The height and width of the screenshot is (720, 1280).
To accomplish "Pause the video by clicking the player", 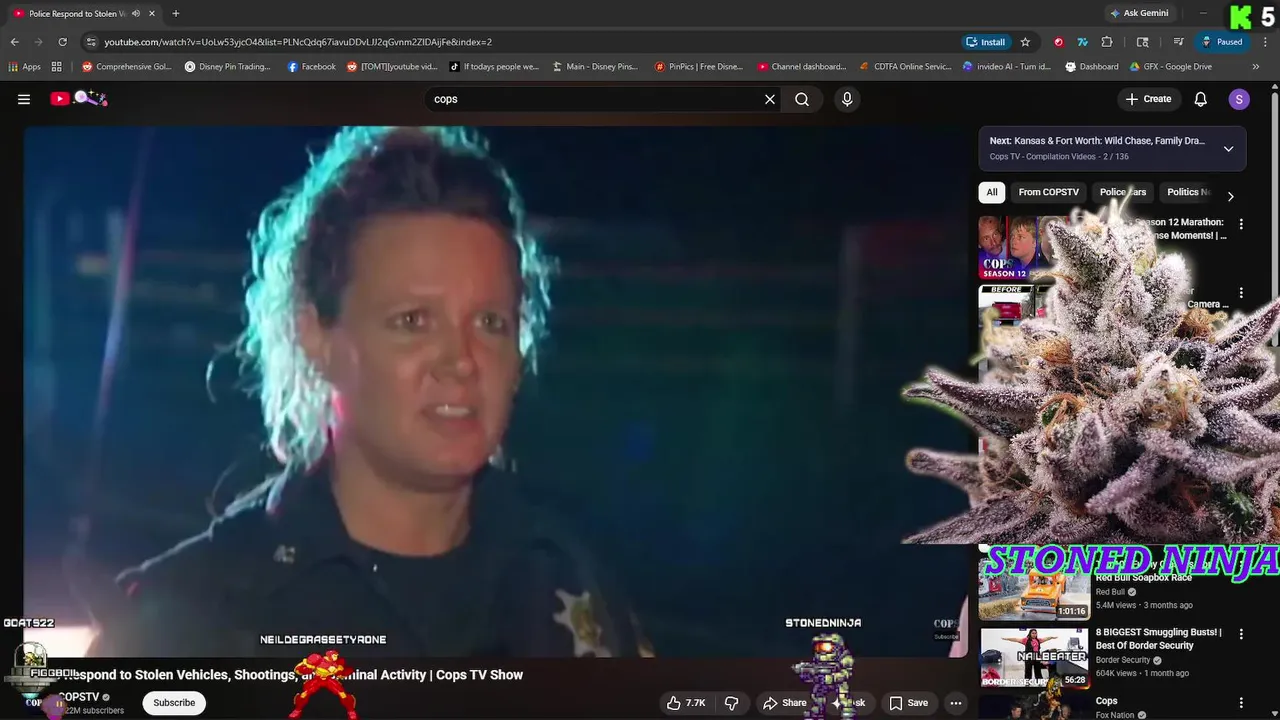I will coord(495,390).
